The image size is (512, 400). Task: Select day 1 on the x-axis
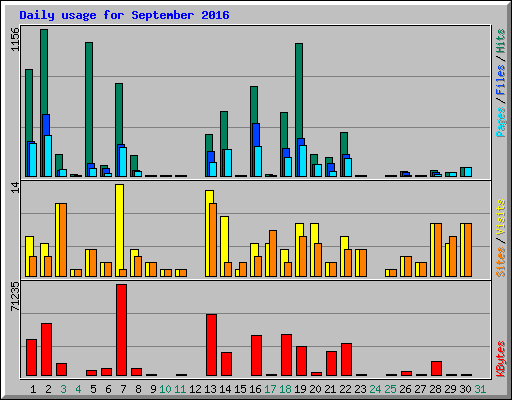[33, 389]
